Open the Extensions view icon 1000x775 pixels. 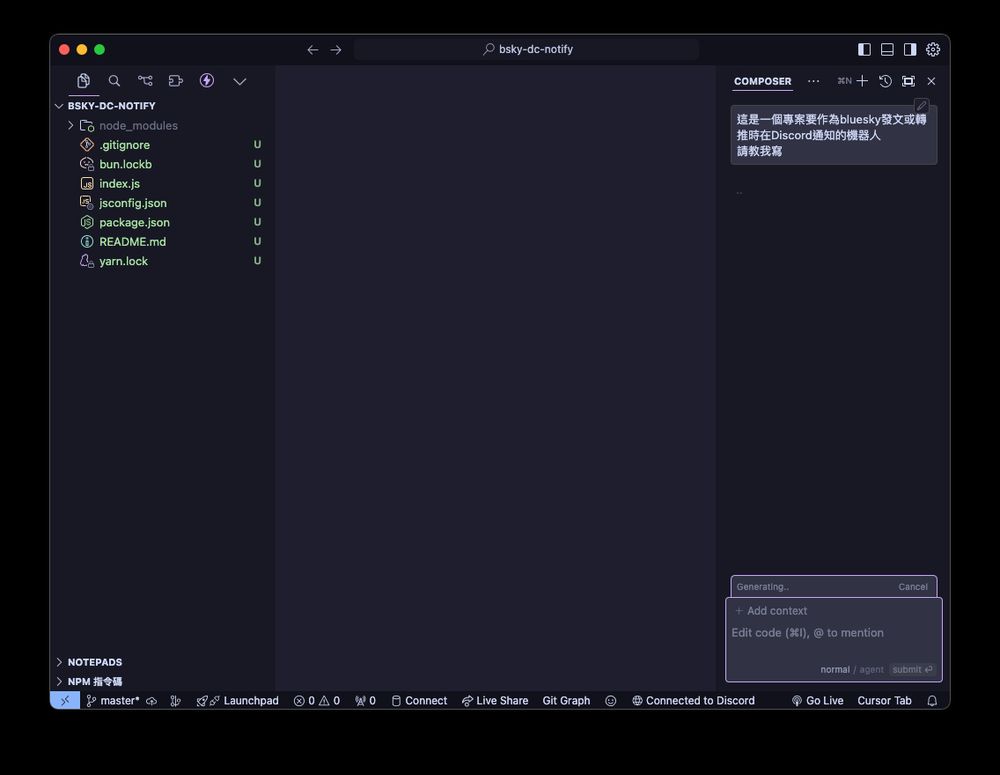click(x=176, y=80)
